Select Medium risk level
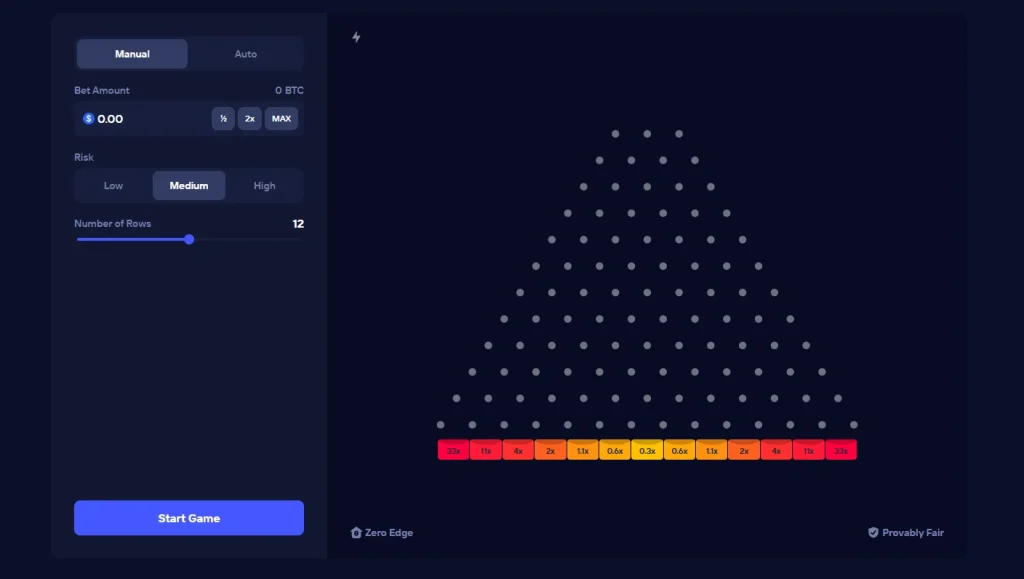The height and width of the screenshot is (579, 1024). click(x=189, y=186)
